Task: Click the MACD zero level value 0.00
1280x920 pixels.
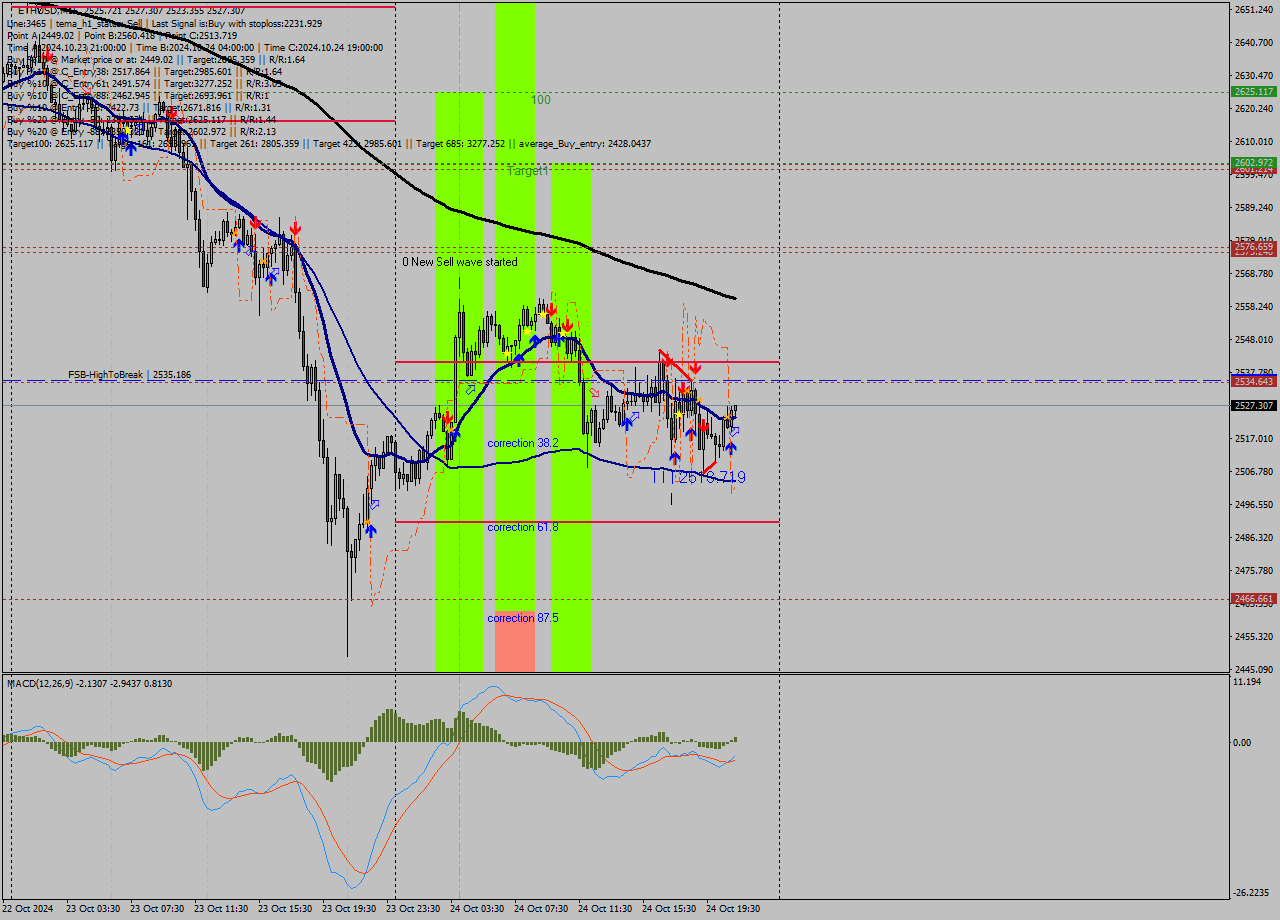Action: pyautogui.click(x=1244, y=742)
